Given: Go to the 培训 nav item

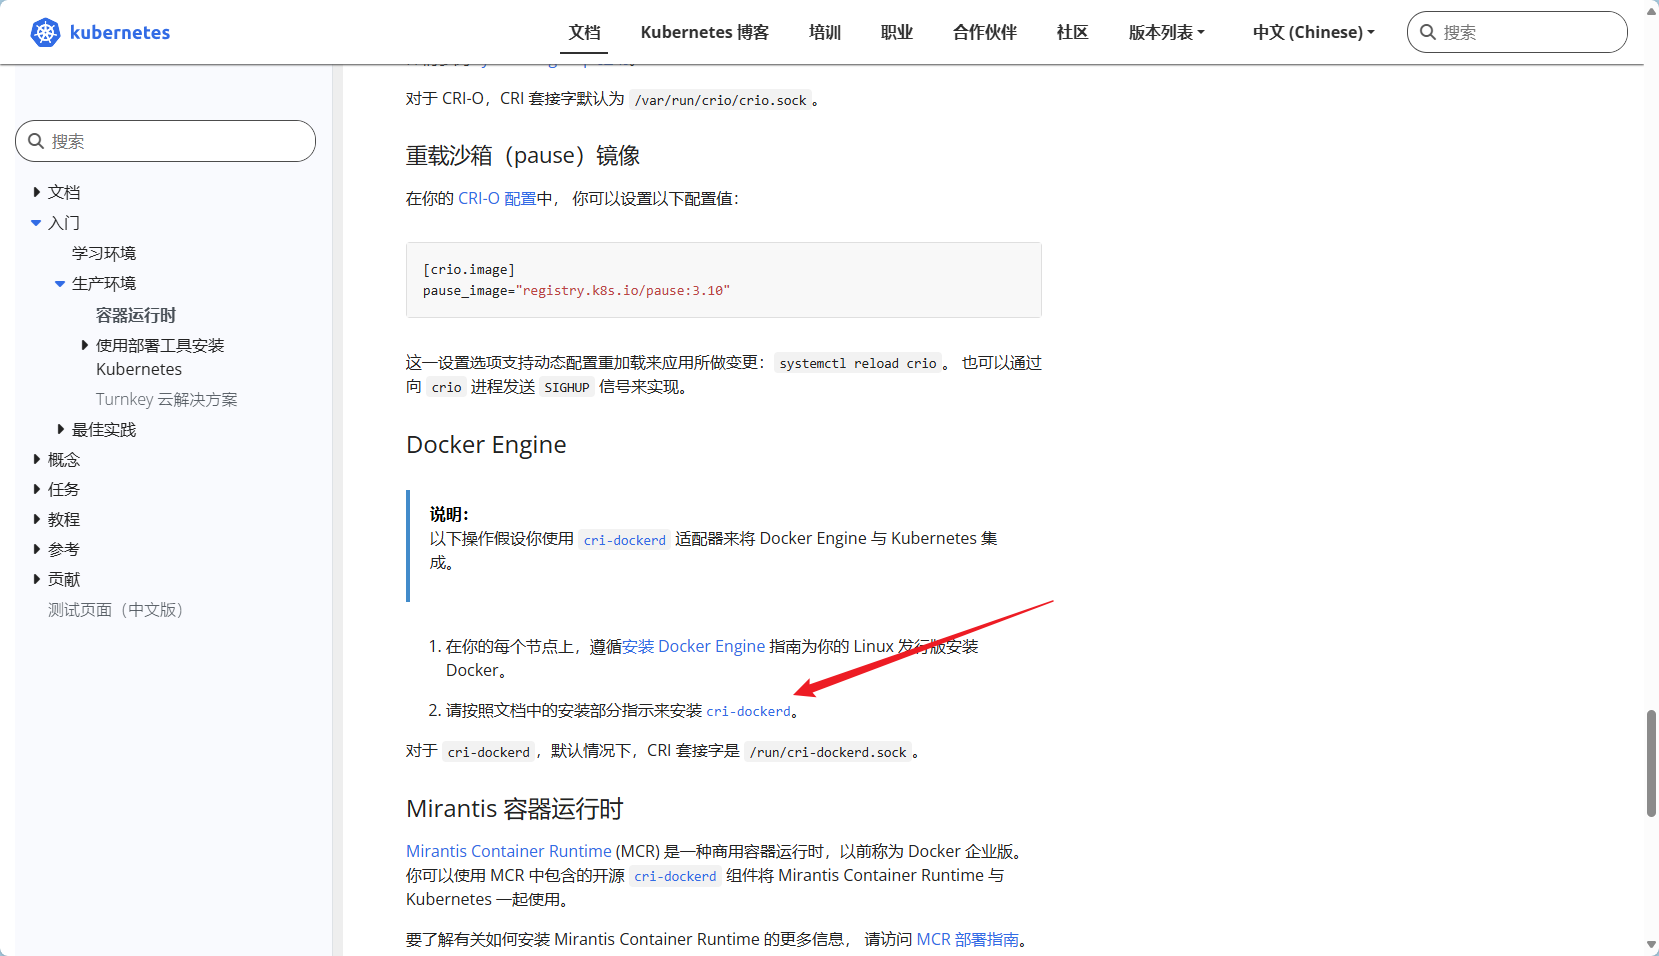Looking at the screenshot, I should [x=825, y=32].
